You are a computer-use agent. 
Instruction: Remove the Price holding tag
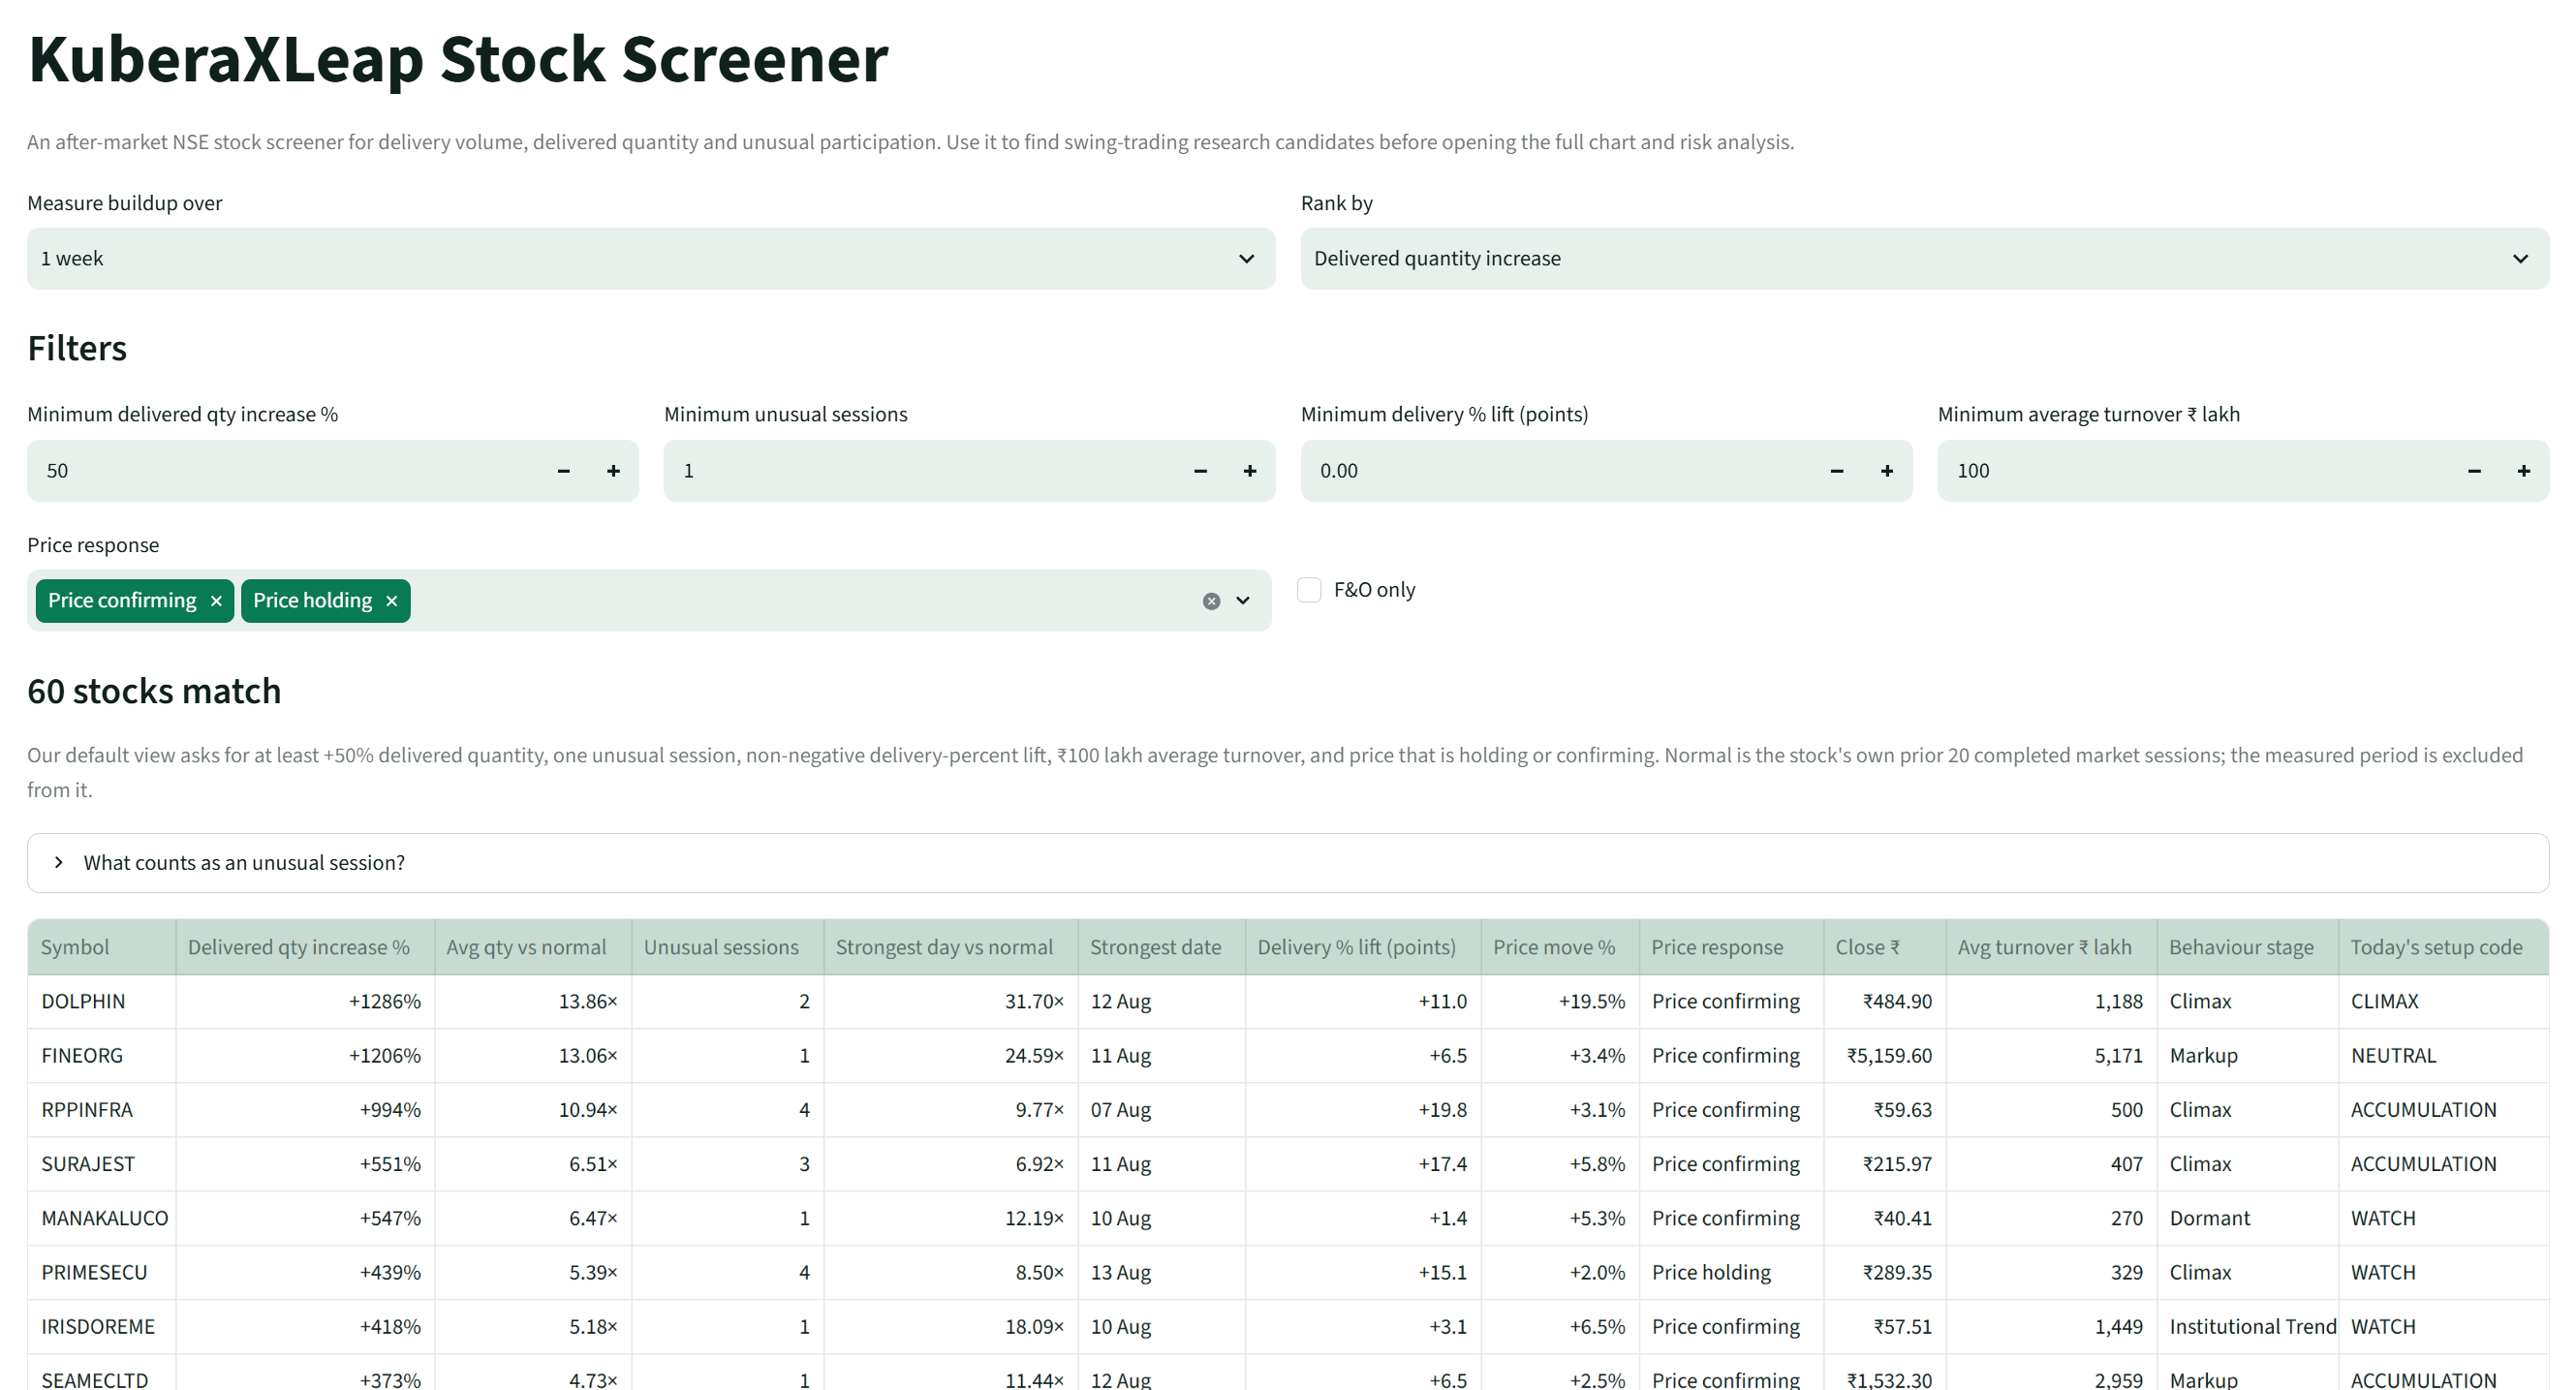(x=392, y=601)
